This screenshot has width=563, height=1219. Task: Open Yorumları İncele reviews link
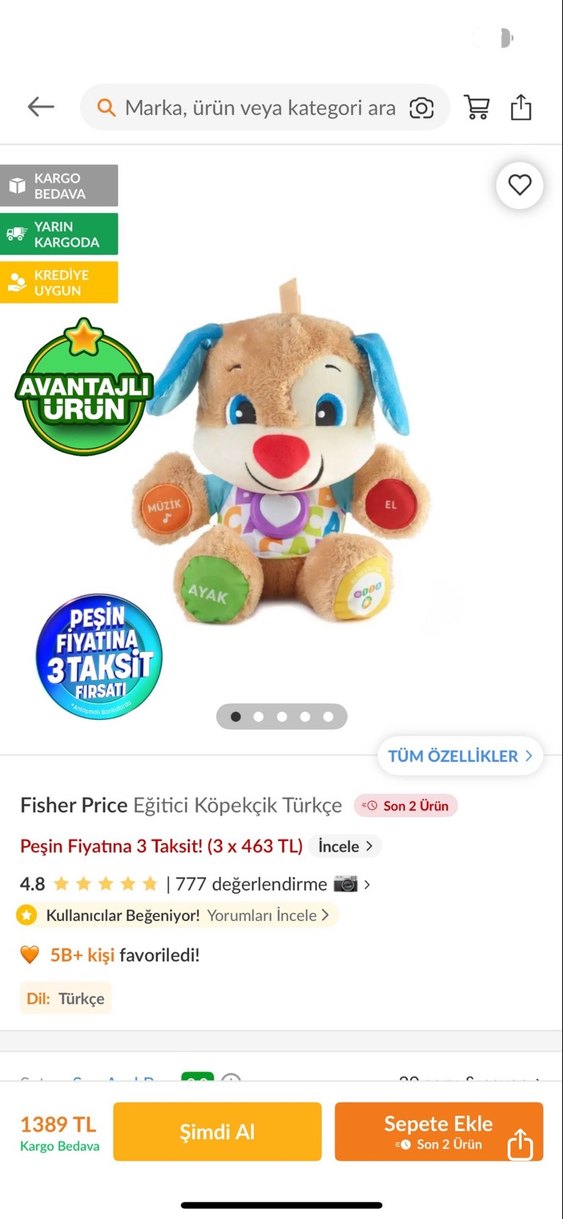coord(268,915)
